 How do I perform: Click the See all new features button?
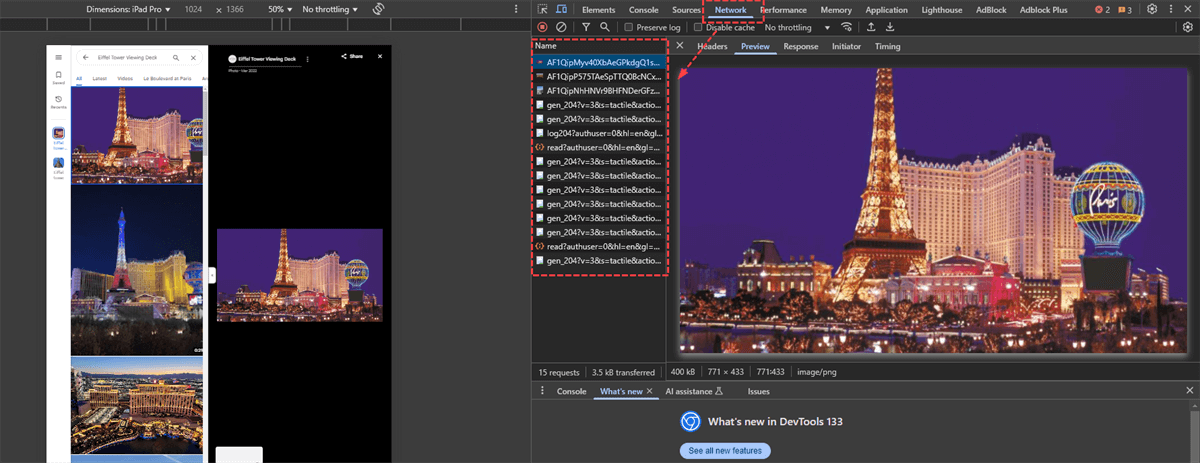click(x=725, y=451)
